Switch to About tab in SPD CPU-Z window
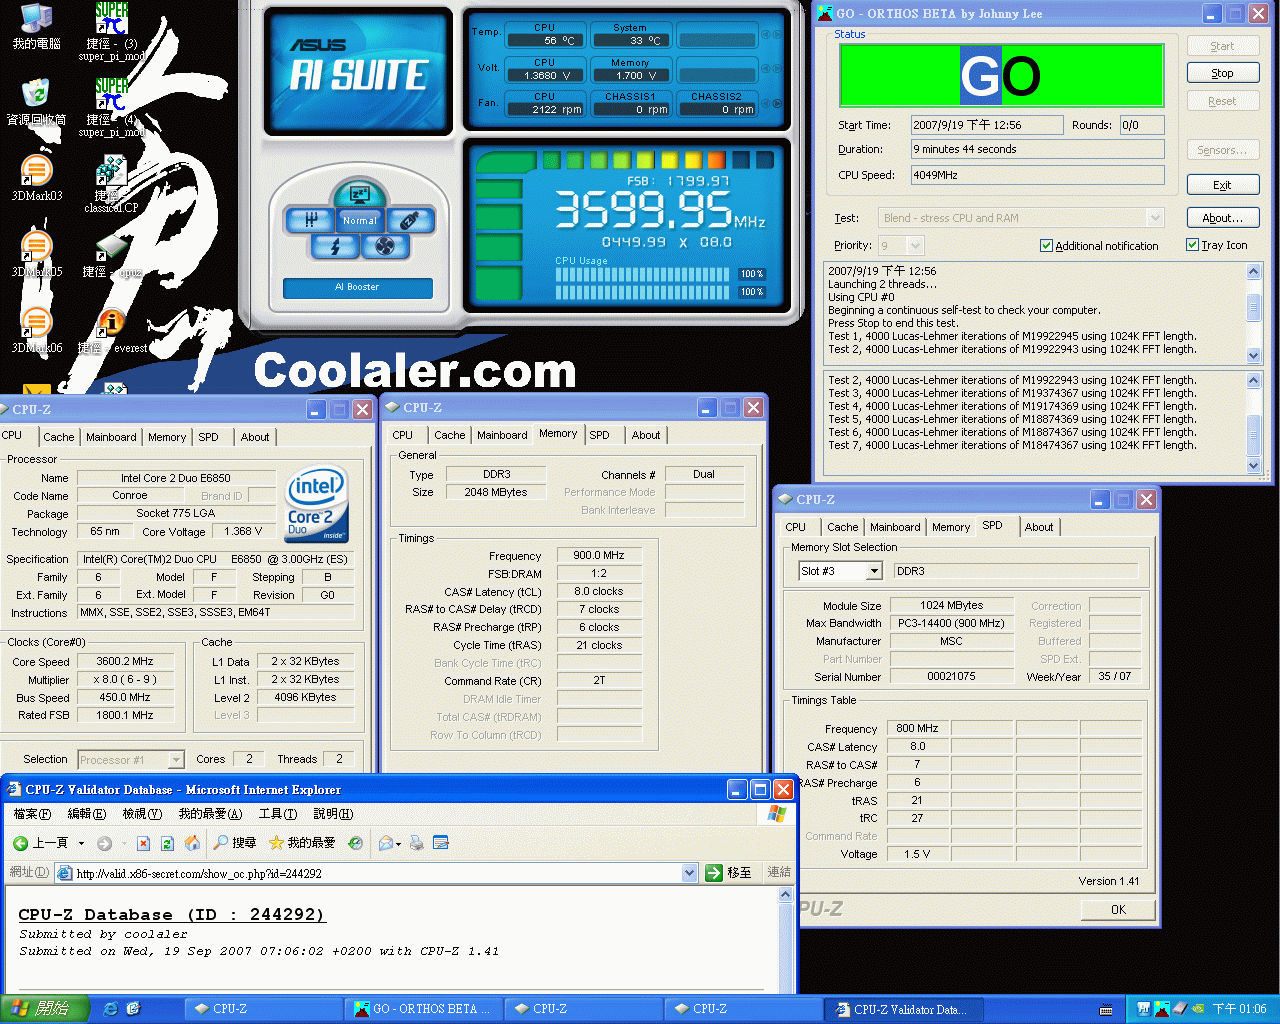Screen dimensions: 1280x1024 [1038, 527]
